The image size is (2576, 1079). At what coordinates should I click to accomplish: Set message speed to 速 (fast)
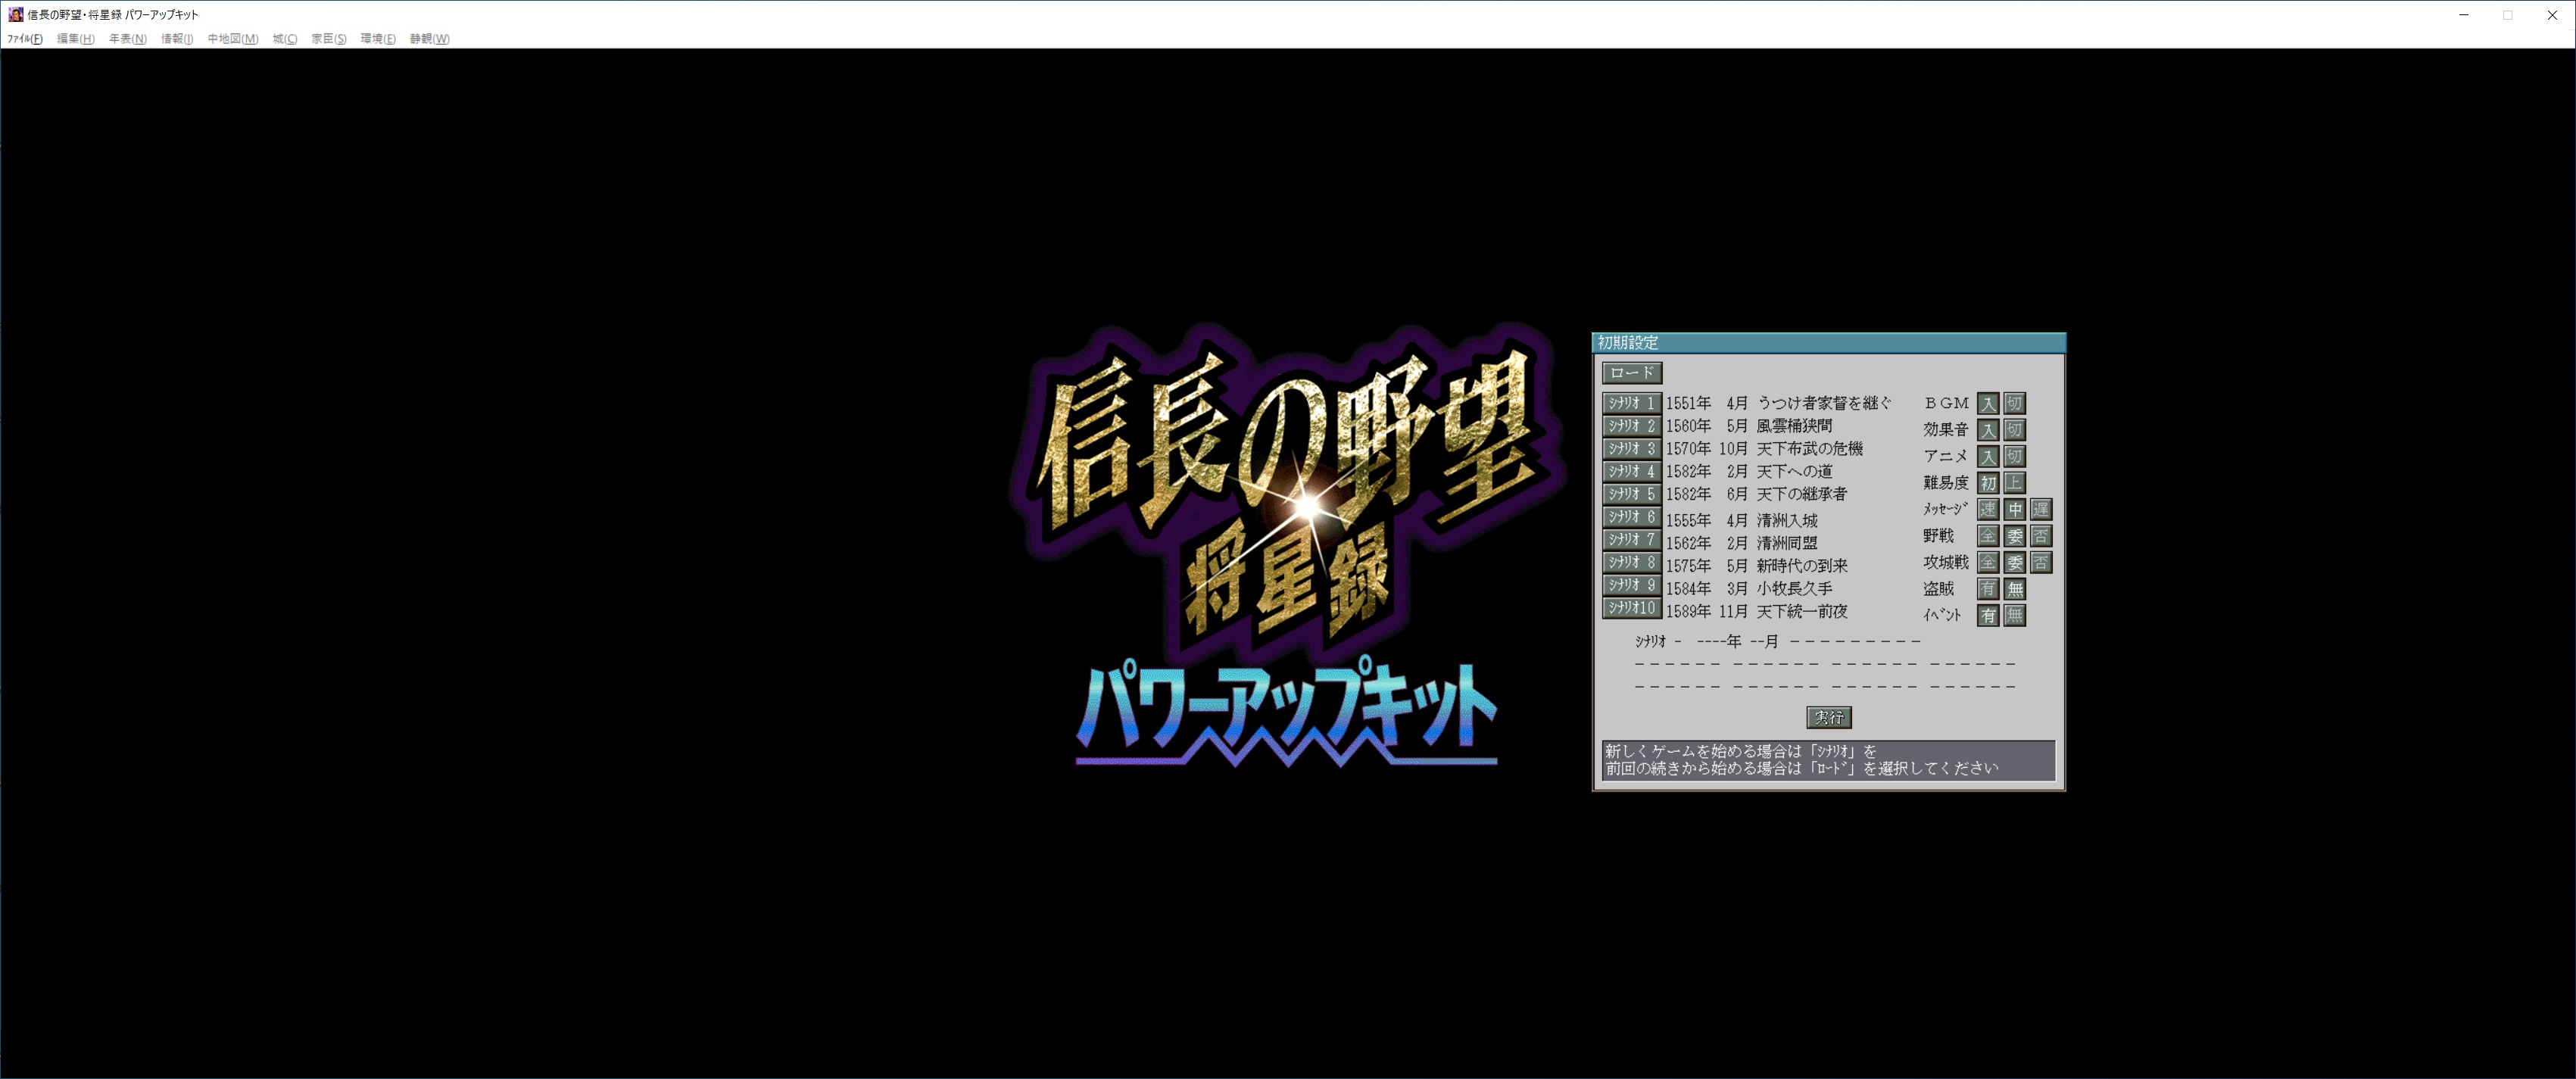pos(1988,509)
